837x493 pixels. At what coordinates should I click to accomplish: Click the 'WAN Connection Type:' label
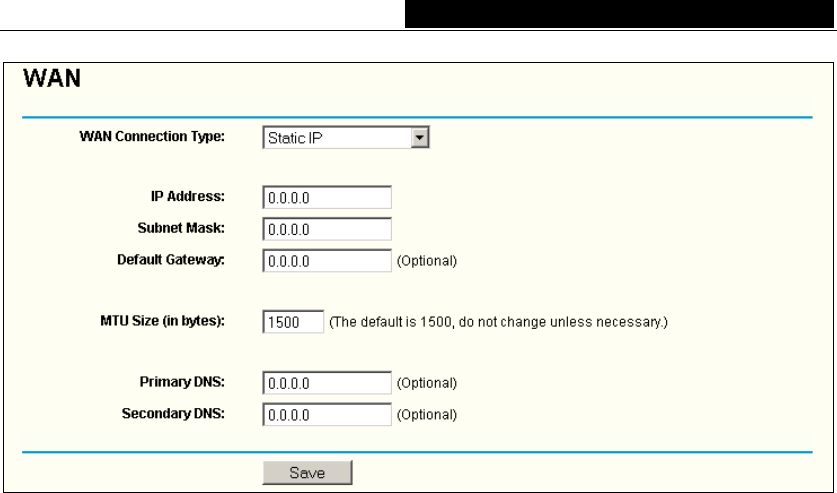(x=152, y=137)
